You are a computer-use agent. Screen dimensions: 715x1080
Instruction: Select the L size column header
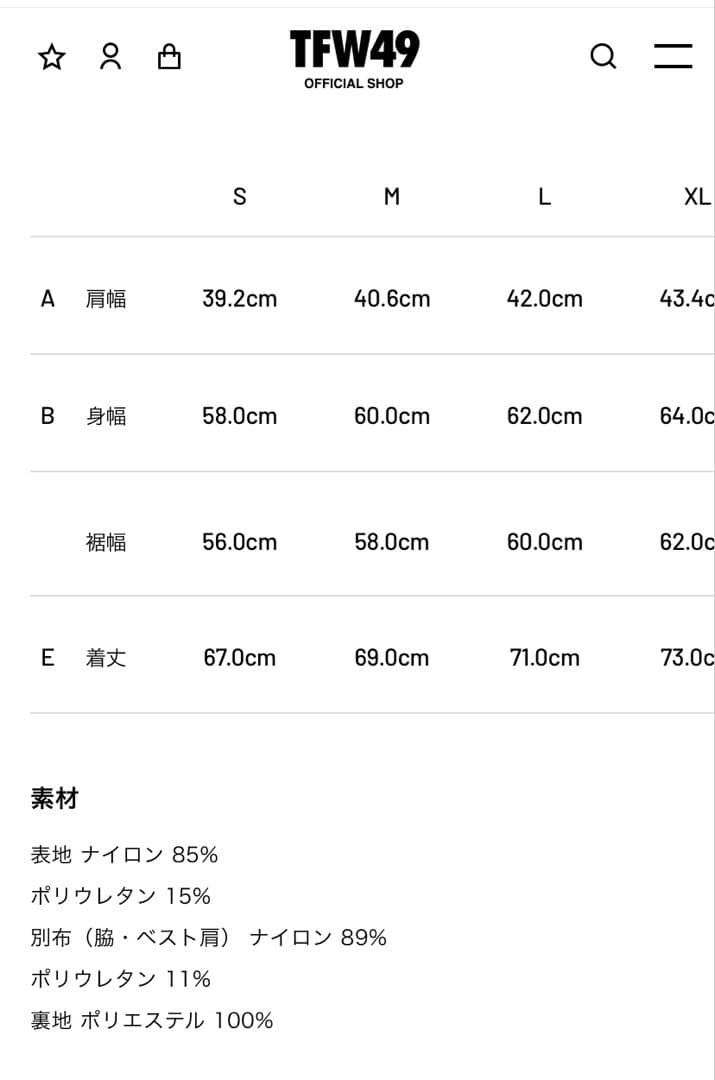[544, 197]
